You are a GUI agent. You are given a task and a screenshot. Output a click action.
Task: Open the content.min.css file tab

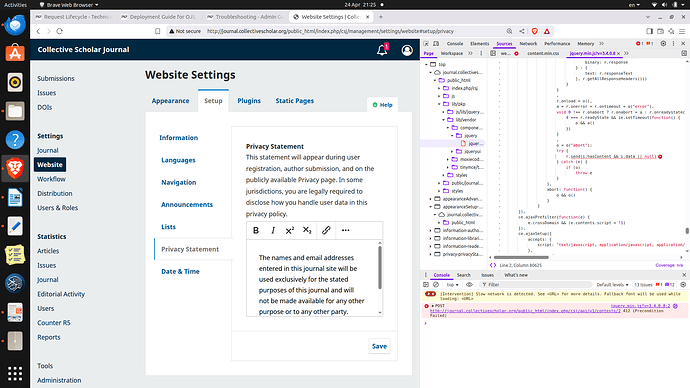pos(543,53)
